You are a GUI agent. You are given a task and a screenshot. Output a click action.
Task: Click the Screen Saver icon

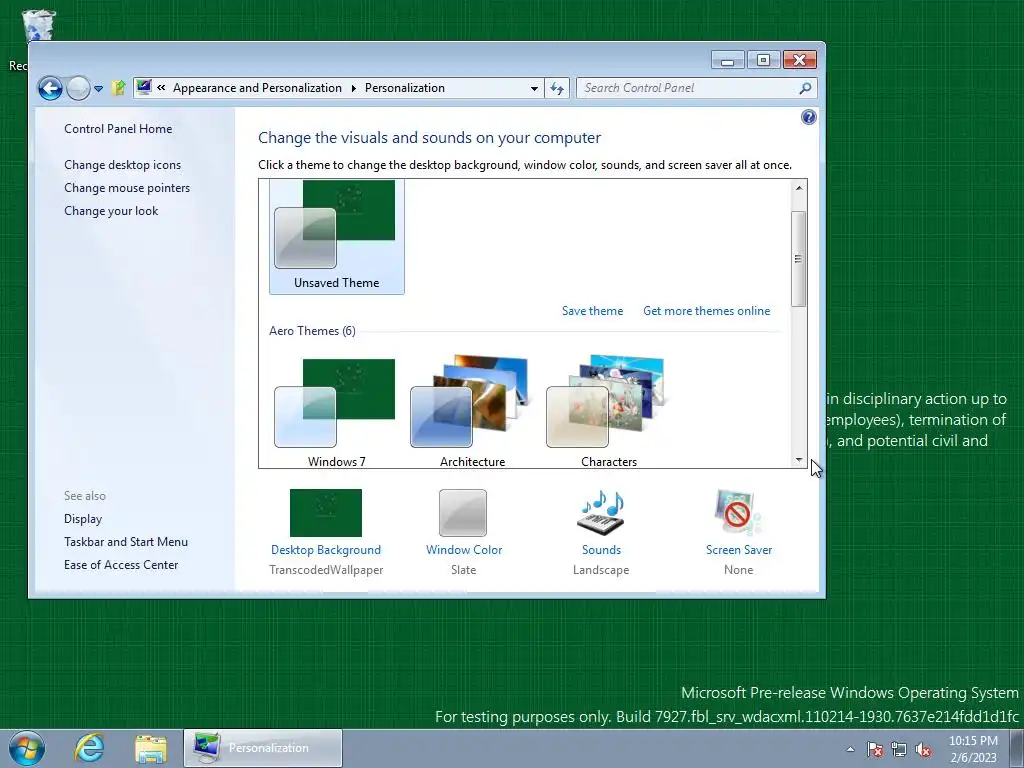click(739, 513)
